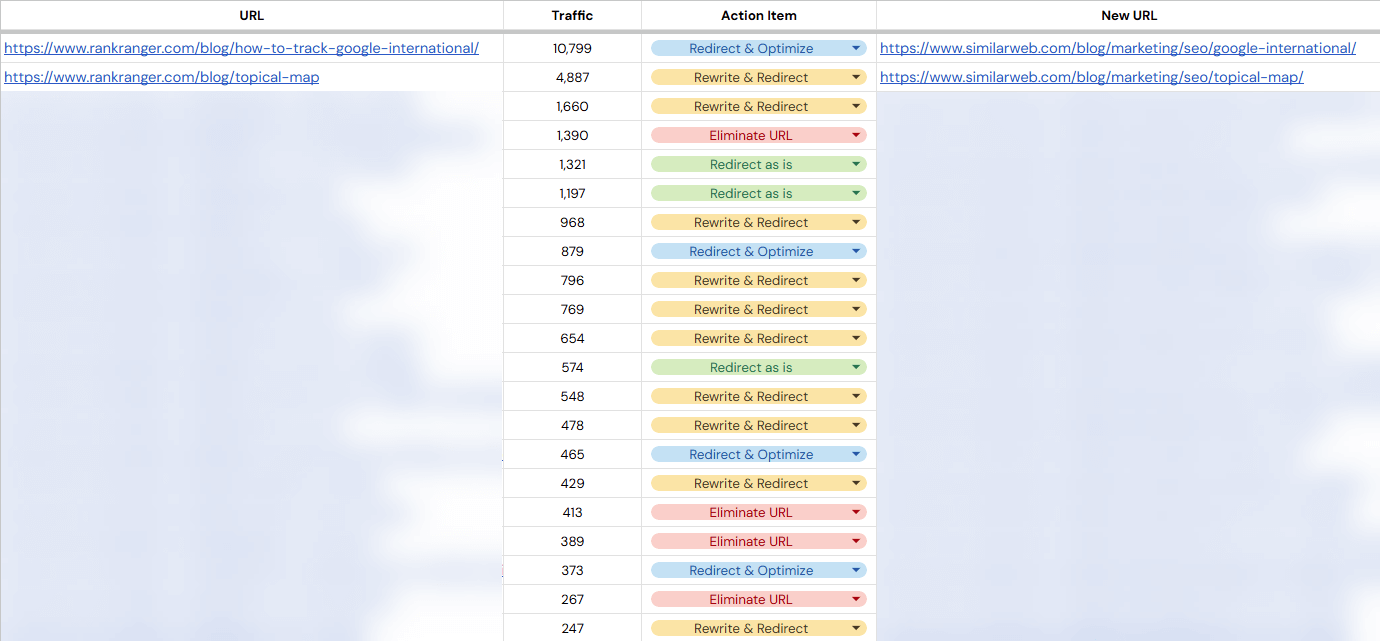
Task: Open the Rewrite & Redirect dropdown on the 247 row
Action: click(856, 628)
